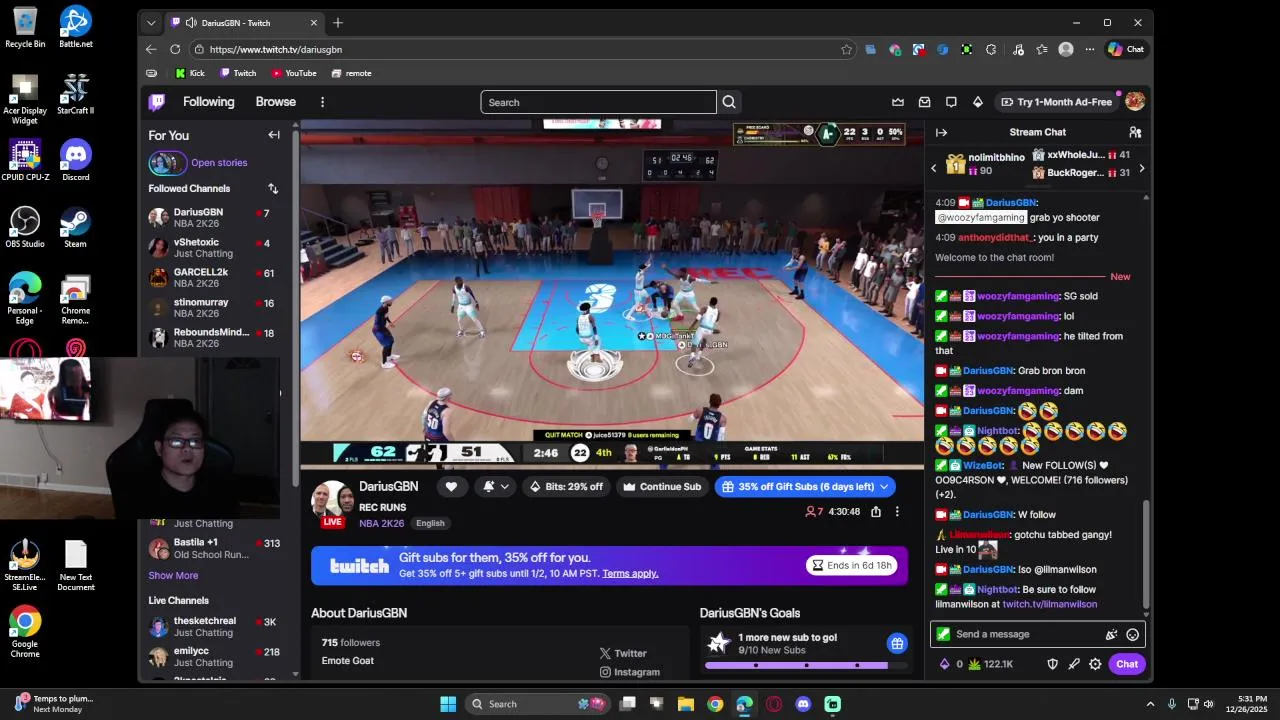Select vShetoxic in Followed Channels
This screenshot has width=1280, height=720.
[214, 247]
